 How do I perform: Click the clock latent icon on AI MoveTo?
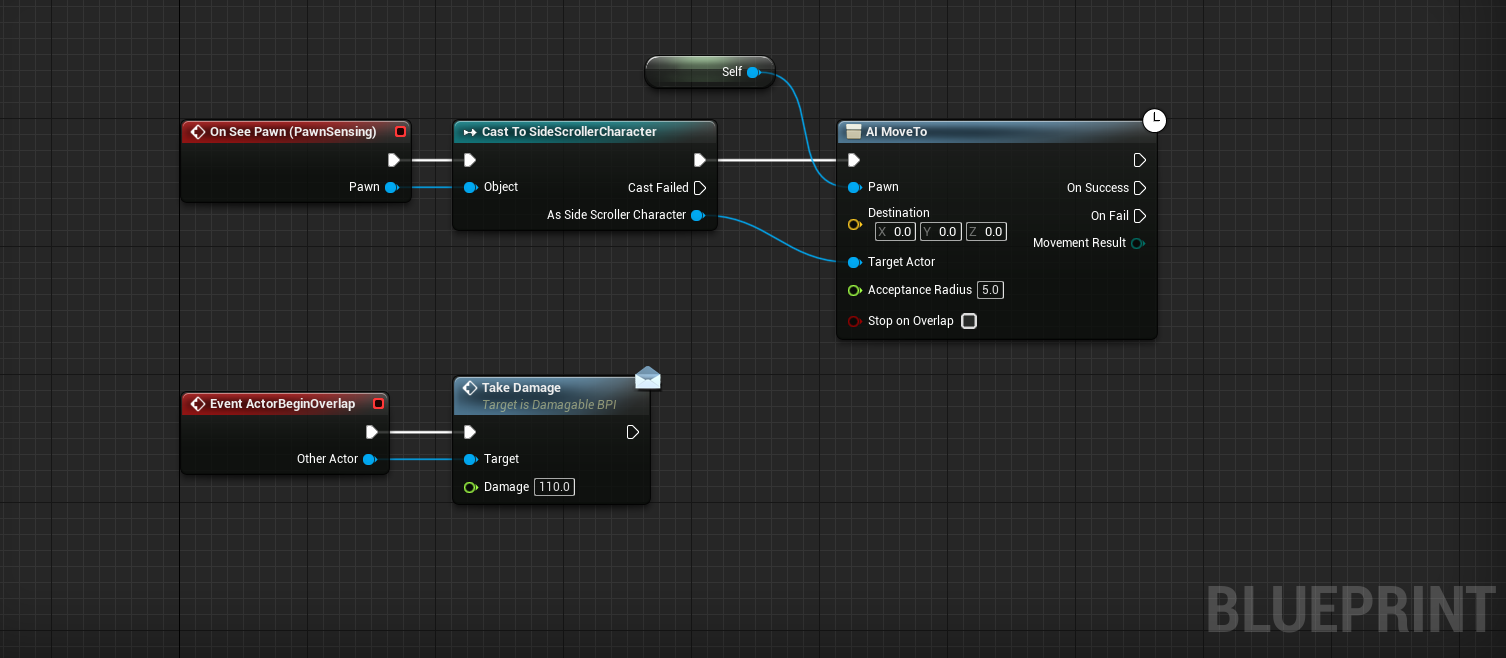[1154, 121]
